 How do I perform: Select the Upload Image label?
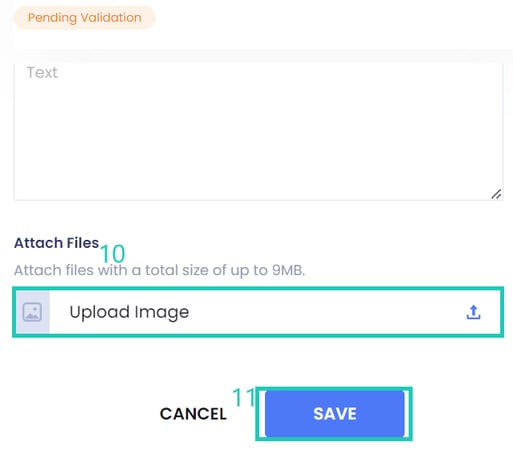click(129, 312)
